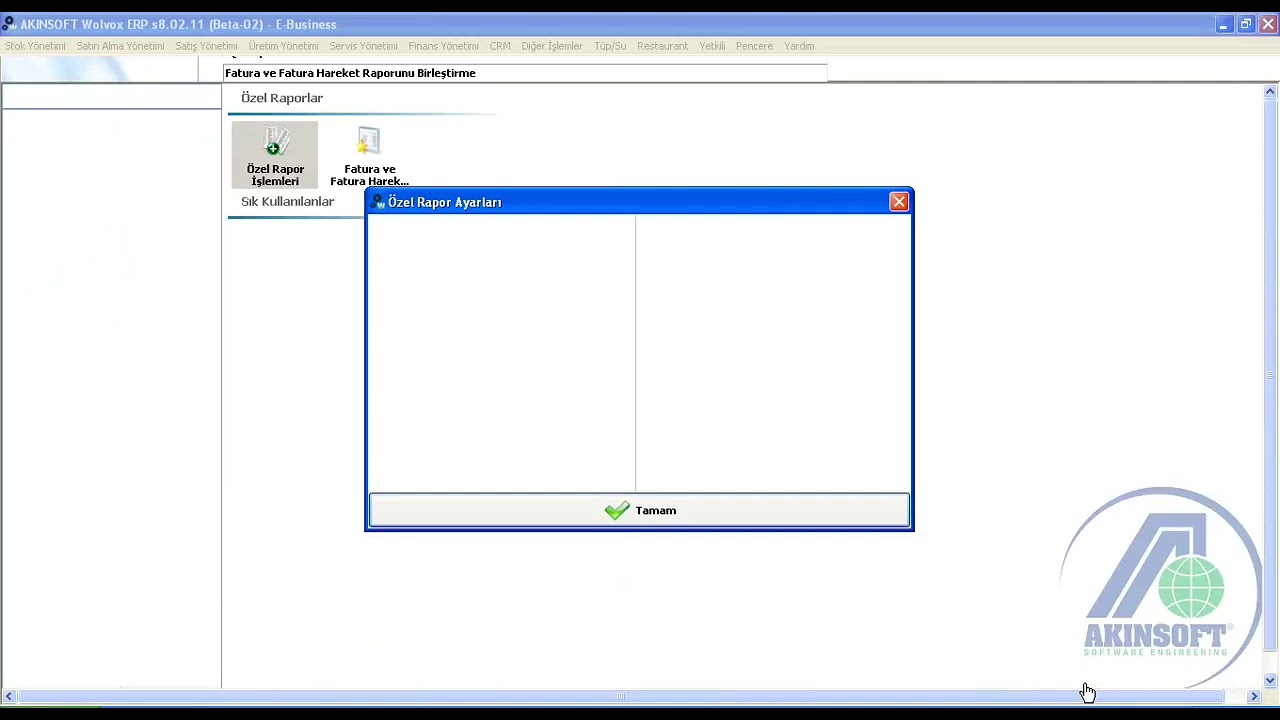Open the Servis Yönetimi menu

pos(363,46)
